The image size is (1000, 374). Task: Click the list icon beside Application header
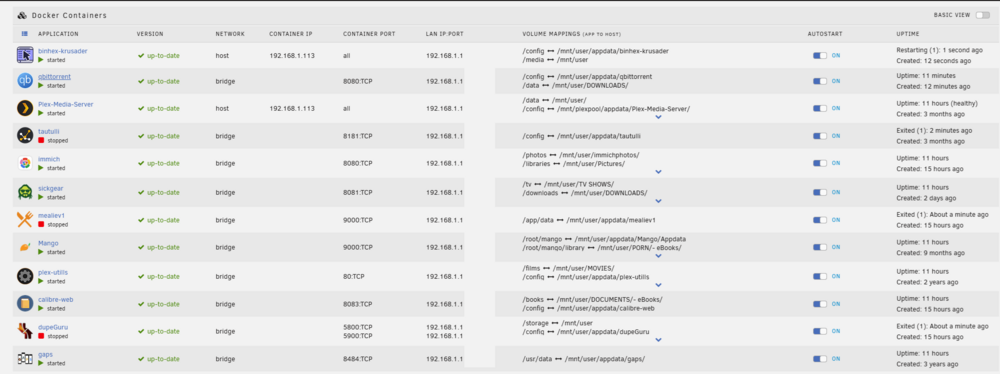[25, 34]
